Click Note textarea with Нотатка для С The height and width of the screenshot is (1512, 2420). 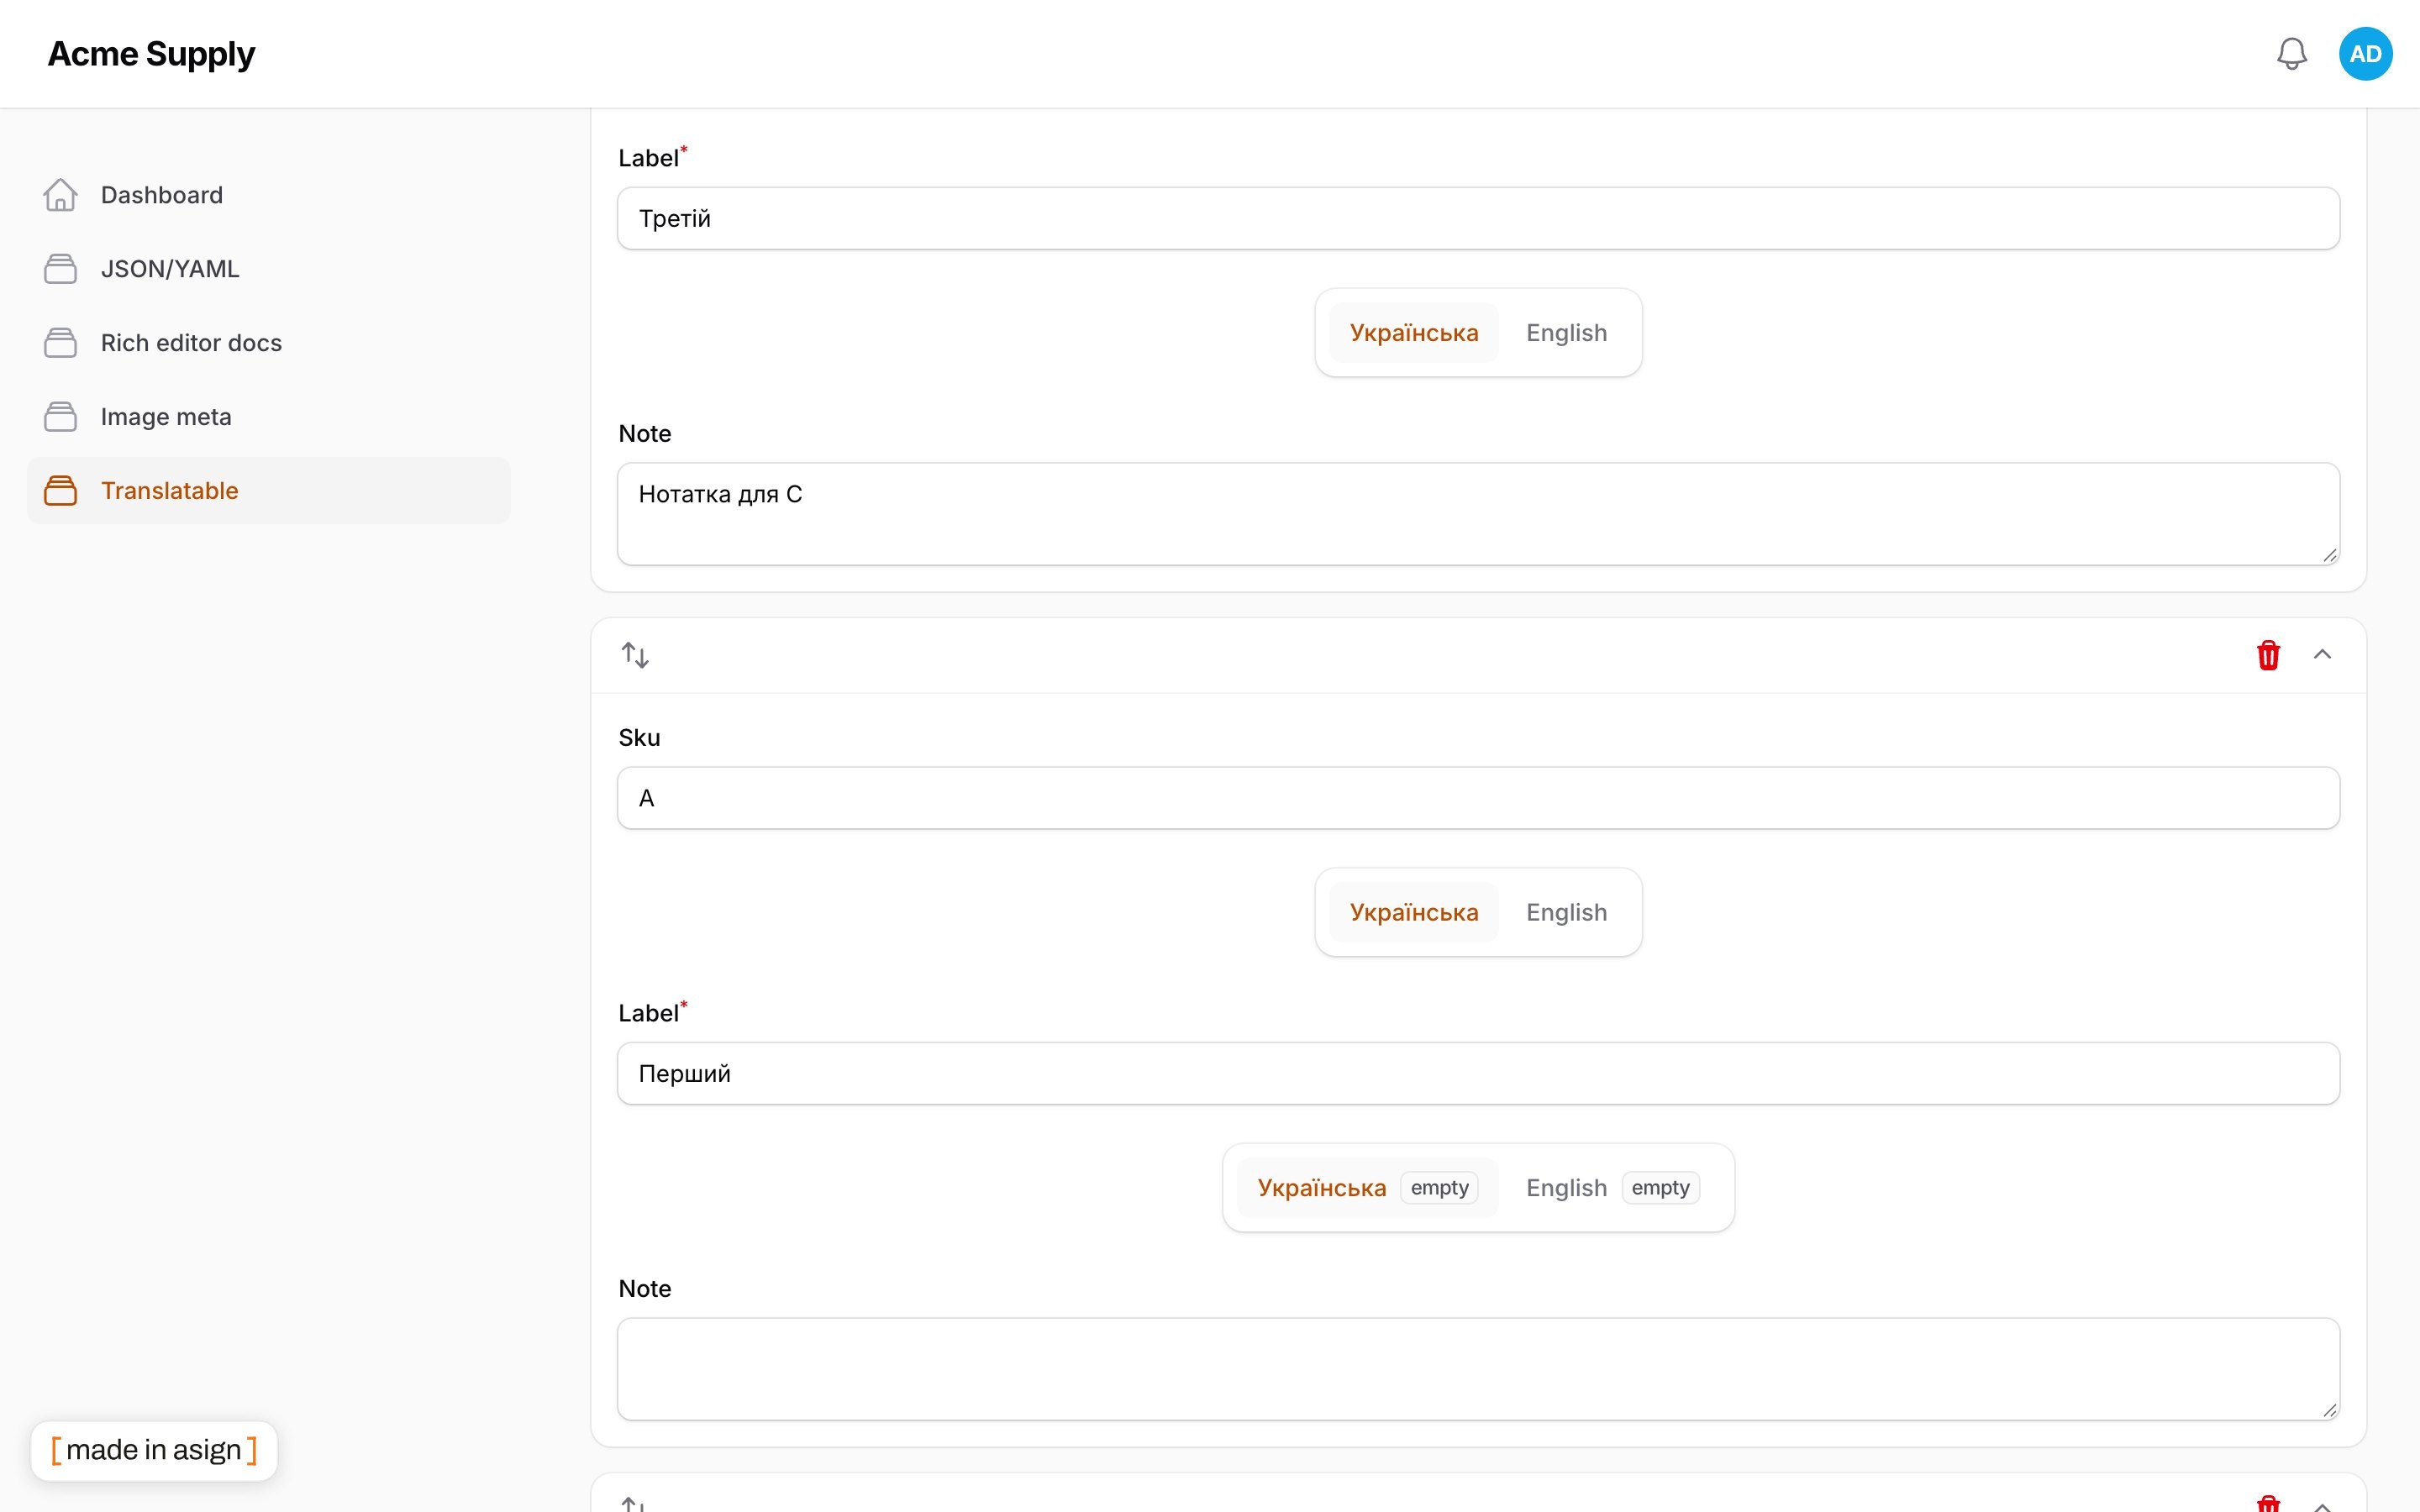pos(1478,514)
